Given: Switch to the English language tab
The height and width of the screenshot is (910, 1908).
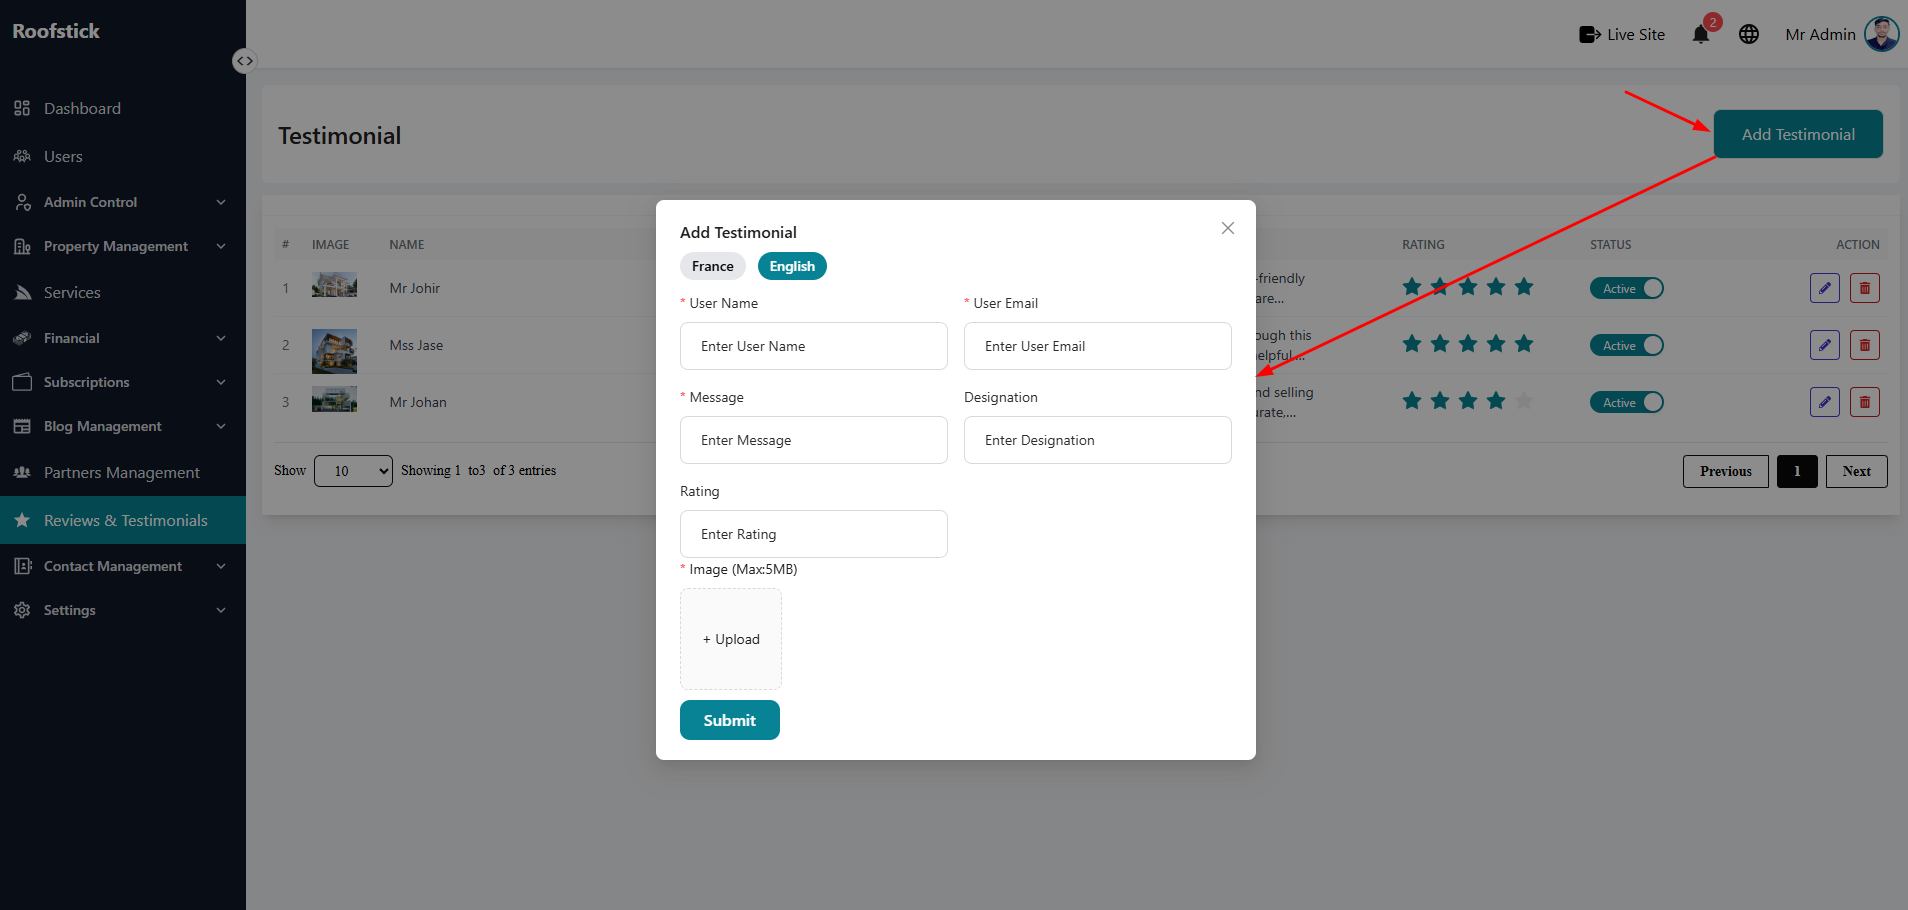Looking at the screenshot, I should coord(792,266).
